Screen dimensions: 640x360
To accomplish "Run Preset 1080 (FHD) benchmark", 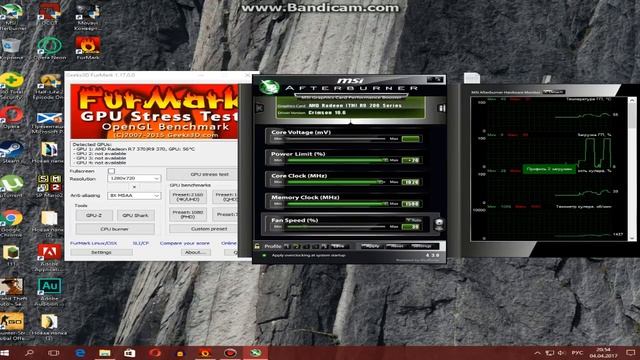I will [188, 214].
